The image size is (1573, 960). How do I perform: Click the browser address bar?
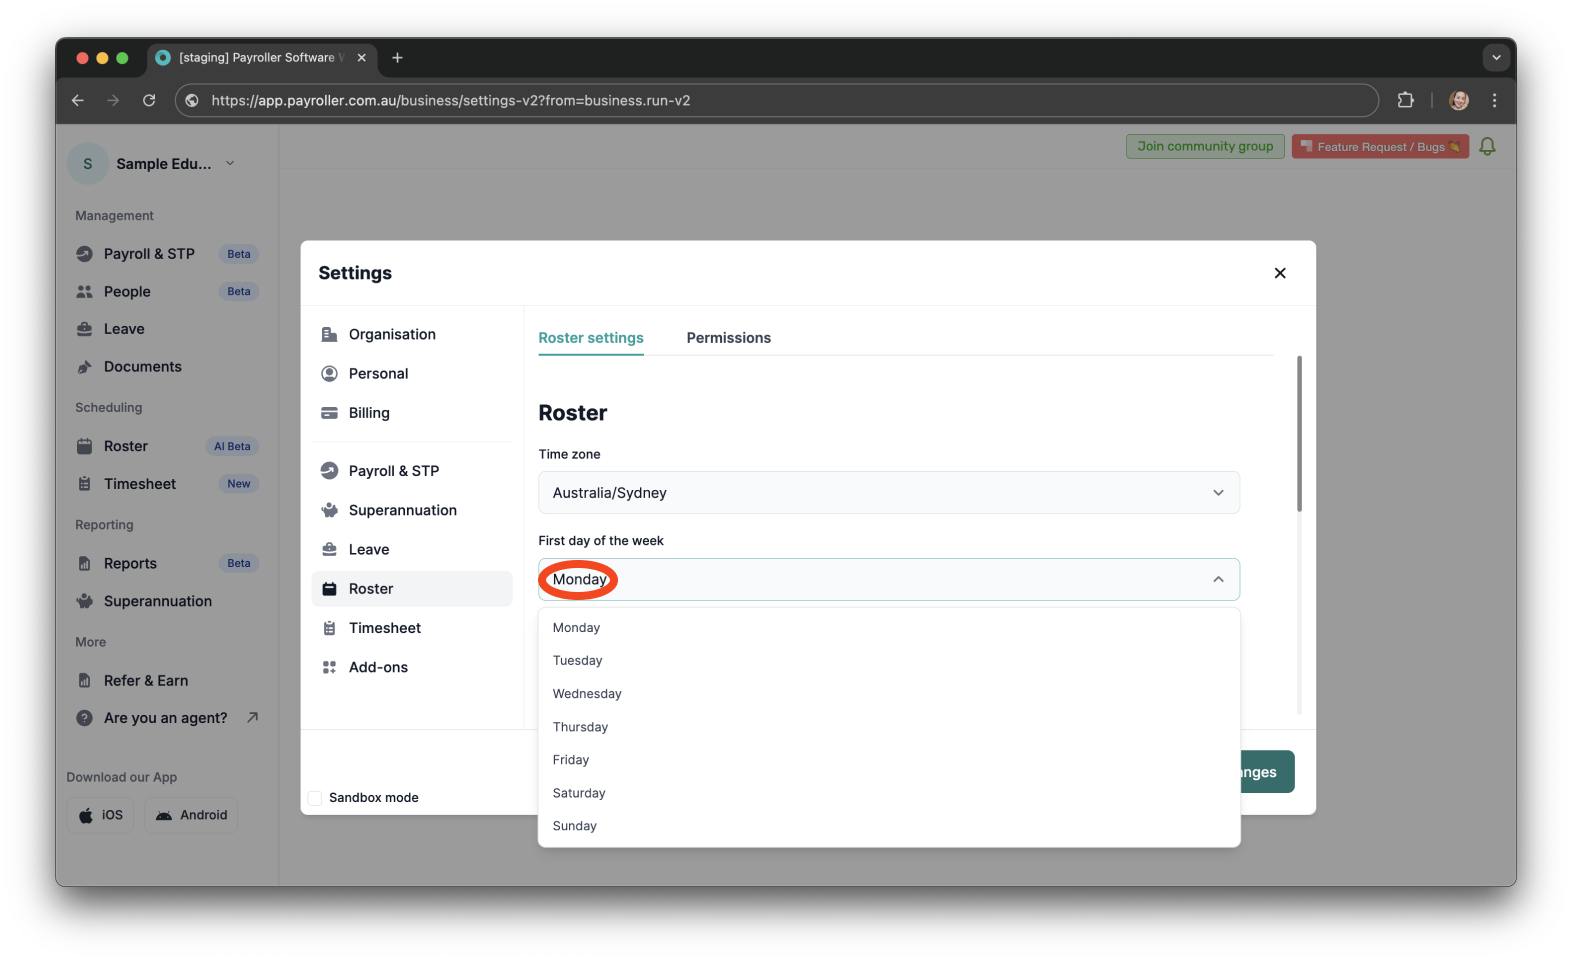tap(777, 100)
